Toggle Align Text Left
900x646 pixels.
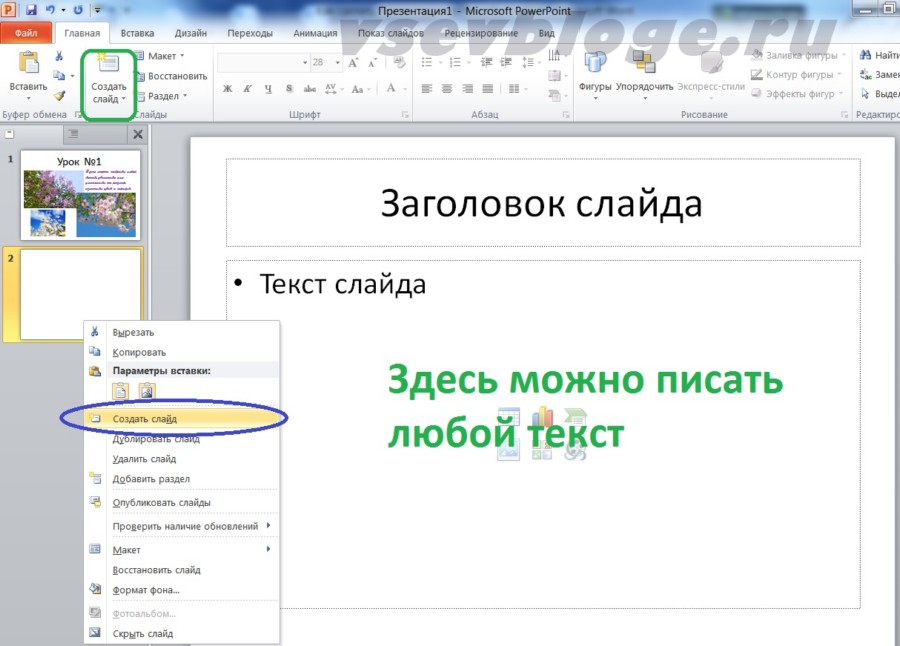pos(426,88)
